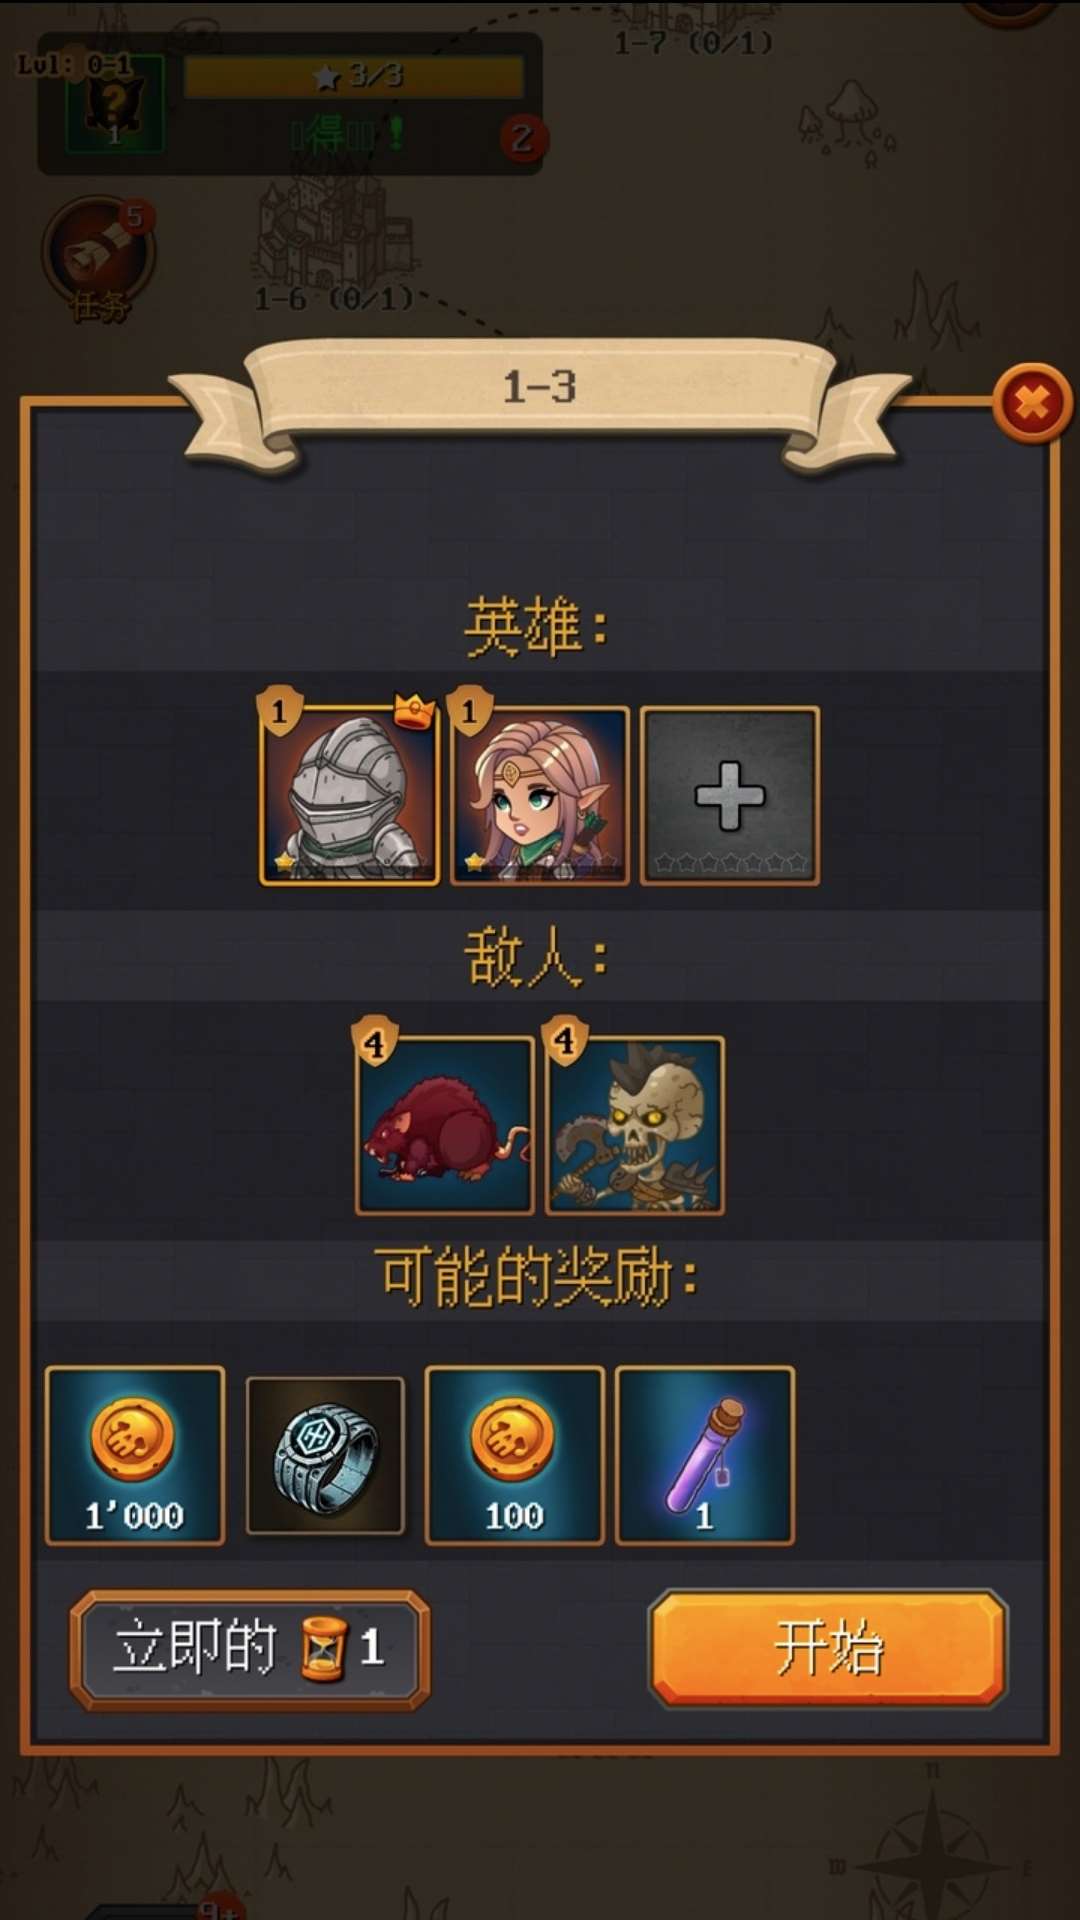
Task: Use instant completion 立即的 hourglass button
Action: point(250,1648)
